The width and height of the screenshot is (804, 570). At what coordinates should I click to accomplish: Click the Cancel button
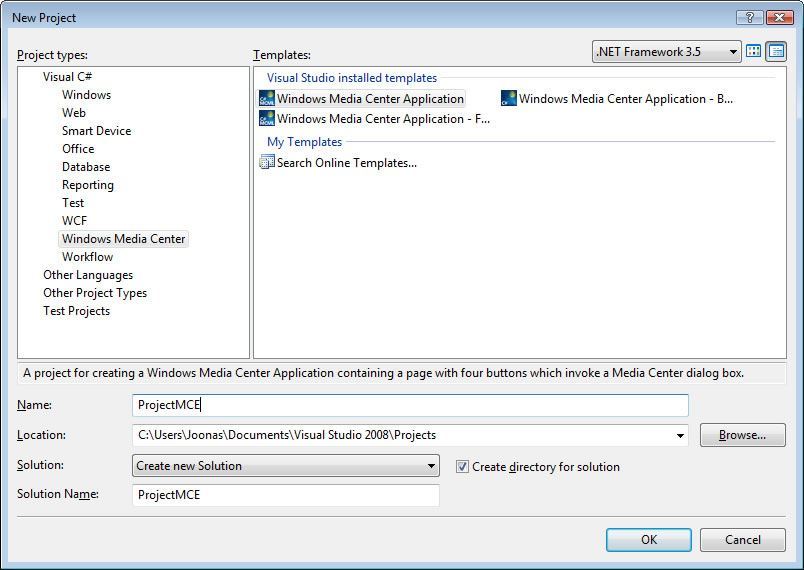pos(742,540)
